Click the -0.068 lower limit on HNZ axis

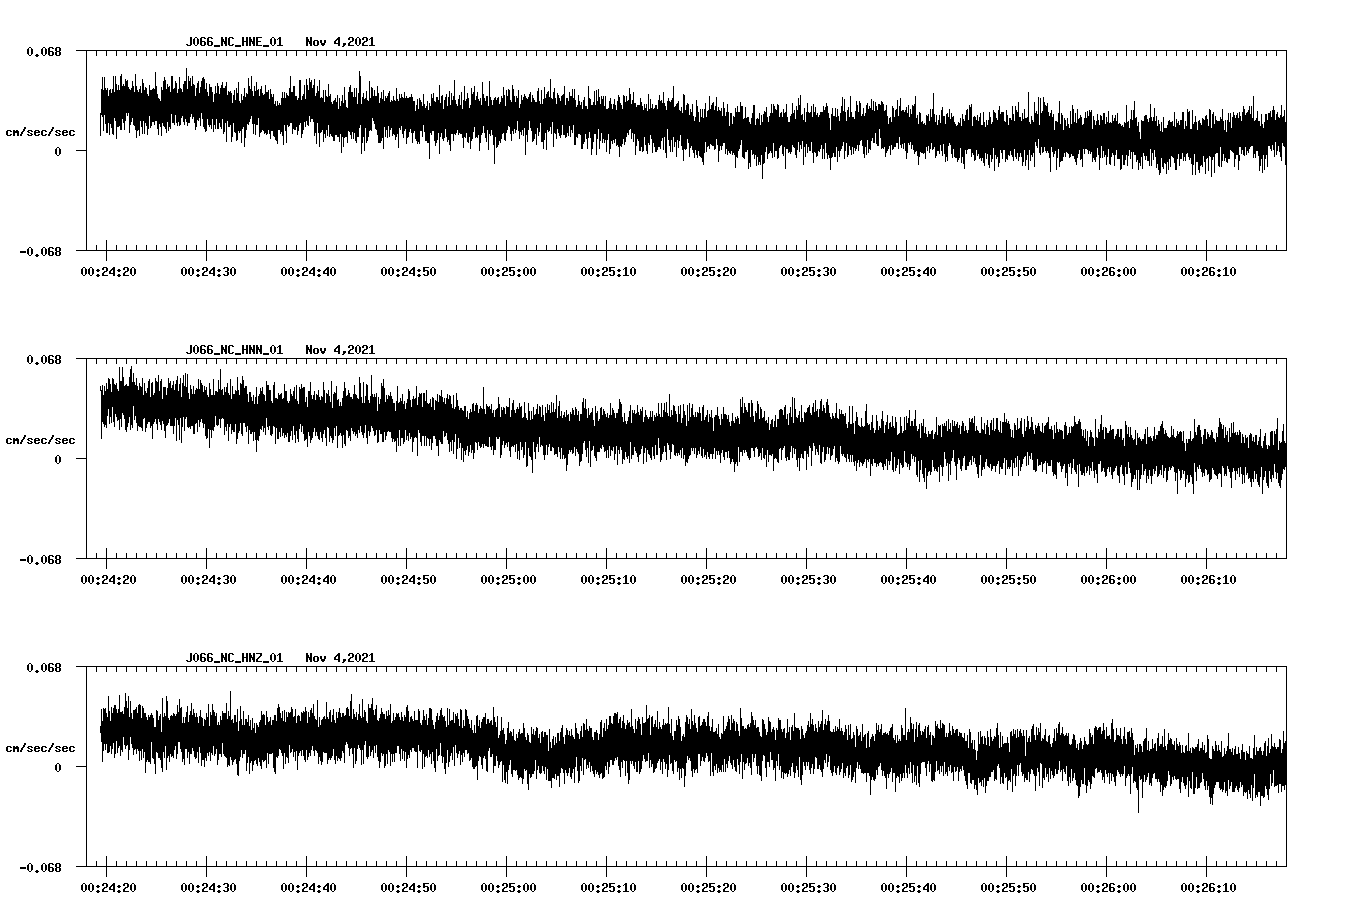point(40,868)
